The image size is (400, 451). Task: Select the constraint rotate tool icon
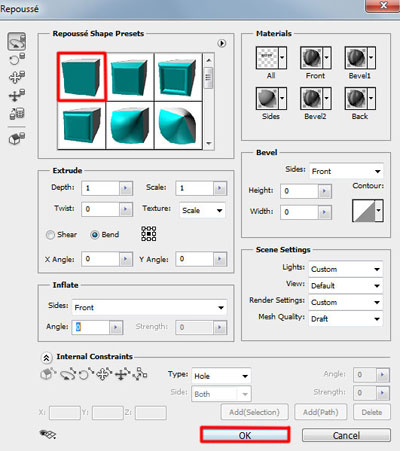68,375
